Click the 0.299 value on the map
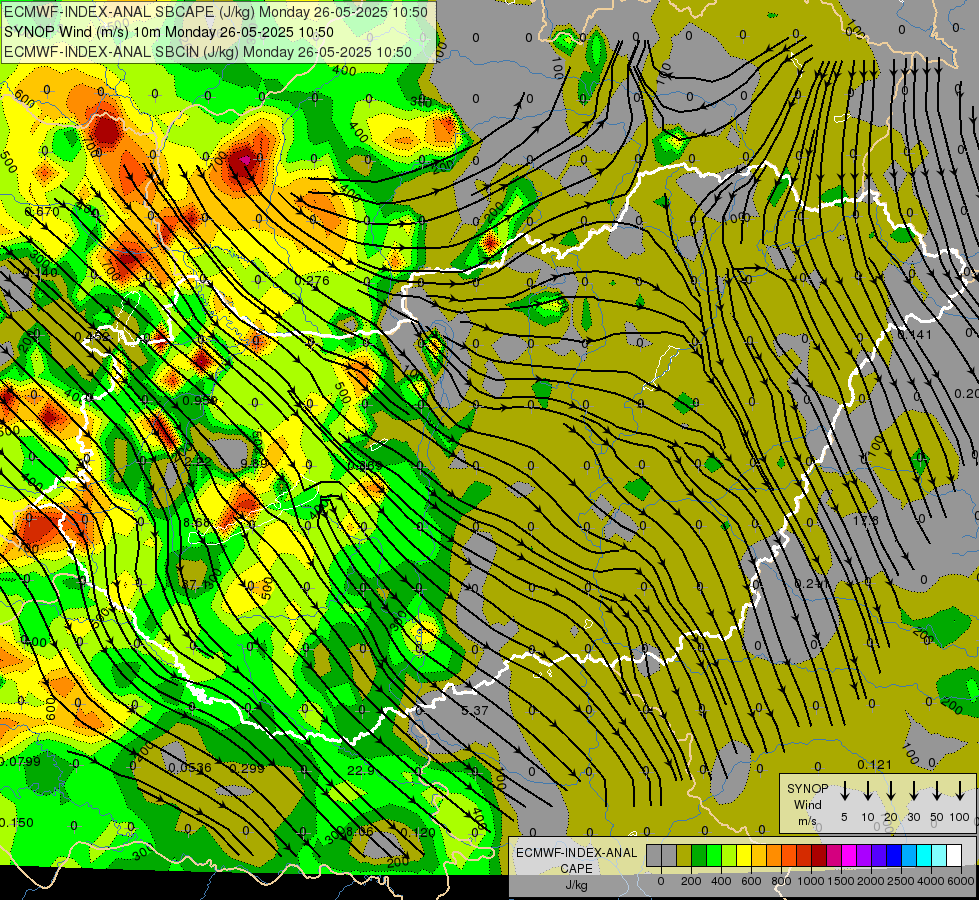Image resolution: width=979 pixels, height=900 pixels. (x=247, y=768)
